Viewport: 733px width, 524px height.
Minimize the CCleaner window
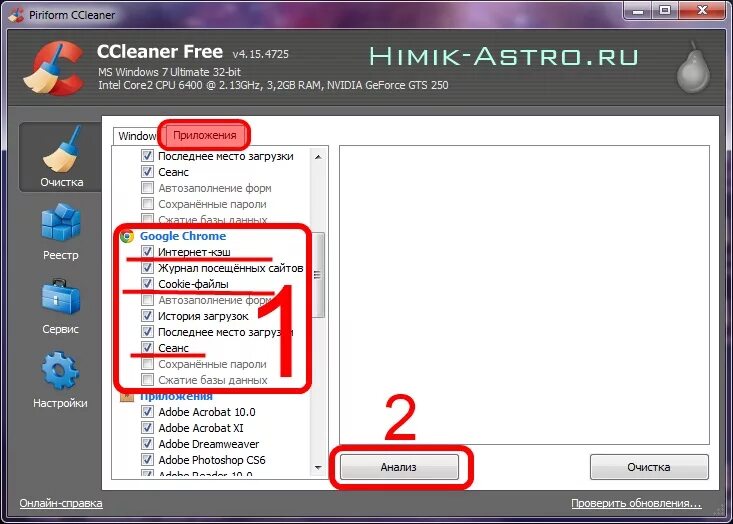[x=638, y=11]
